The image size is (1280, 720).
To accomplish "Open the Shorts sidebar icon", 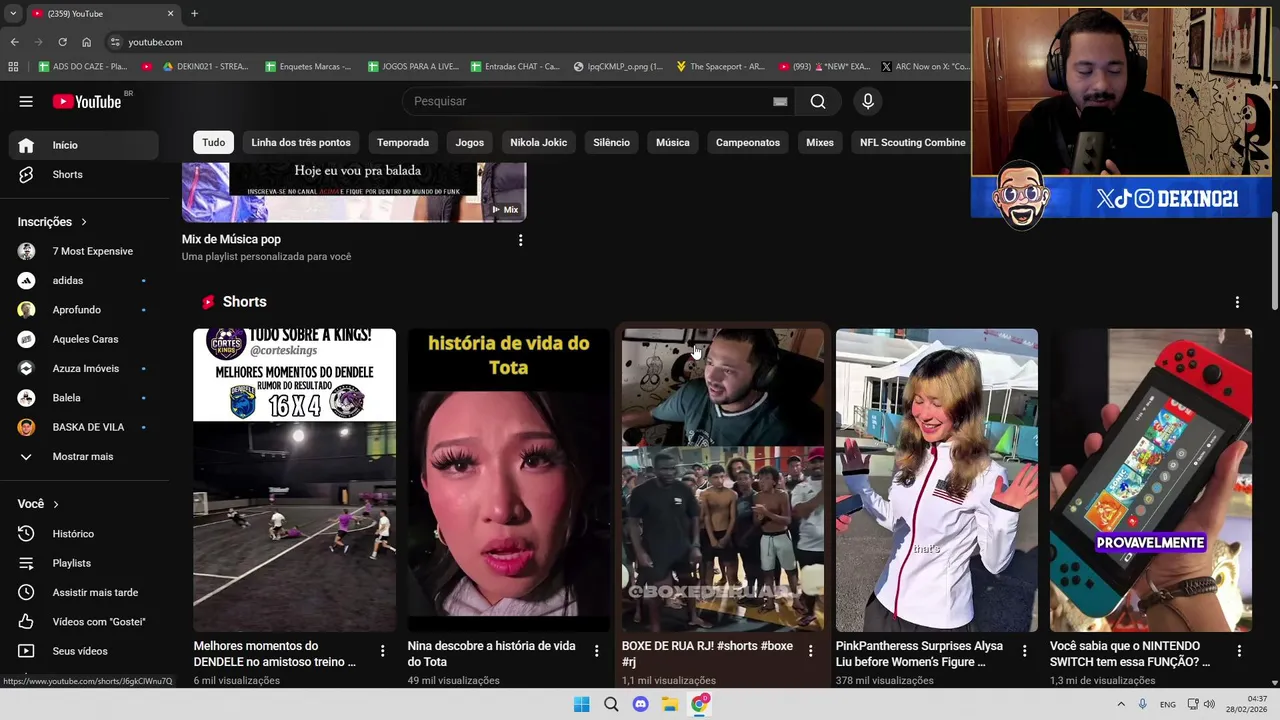I will (x=26, y=174).
